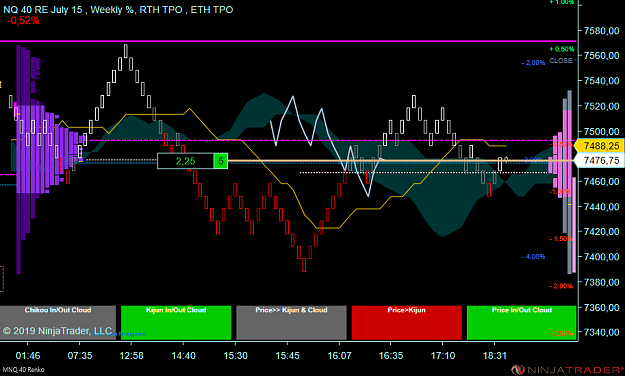Select the white 7476,75 current price marker
The image size is (625, 376).
(x=599, y=160)
